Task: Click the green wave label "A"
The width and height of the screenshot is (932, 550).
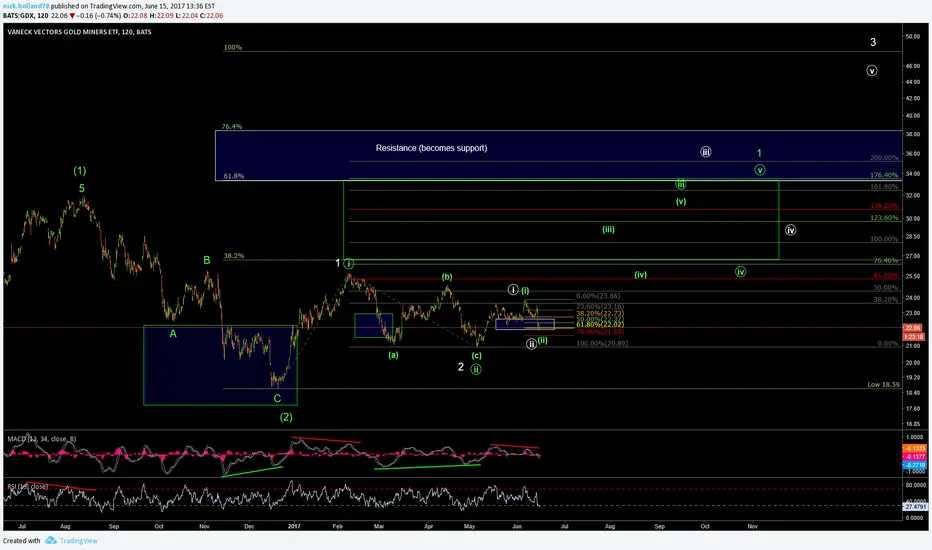Action: pos(173,334)
